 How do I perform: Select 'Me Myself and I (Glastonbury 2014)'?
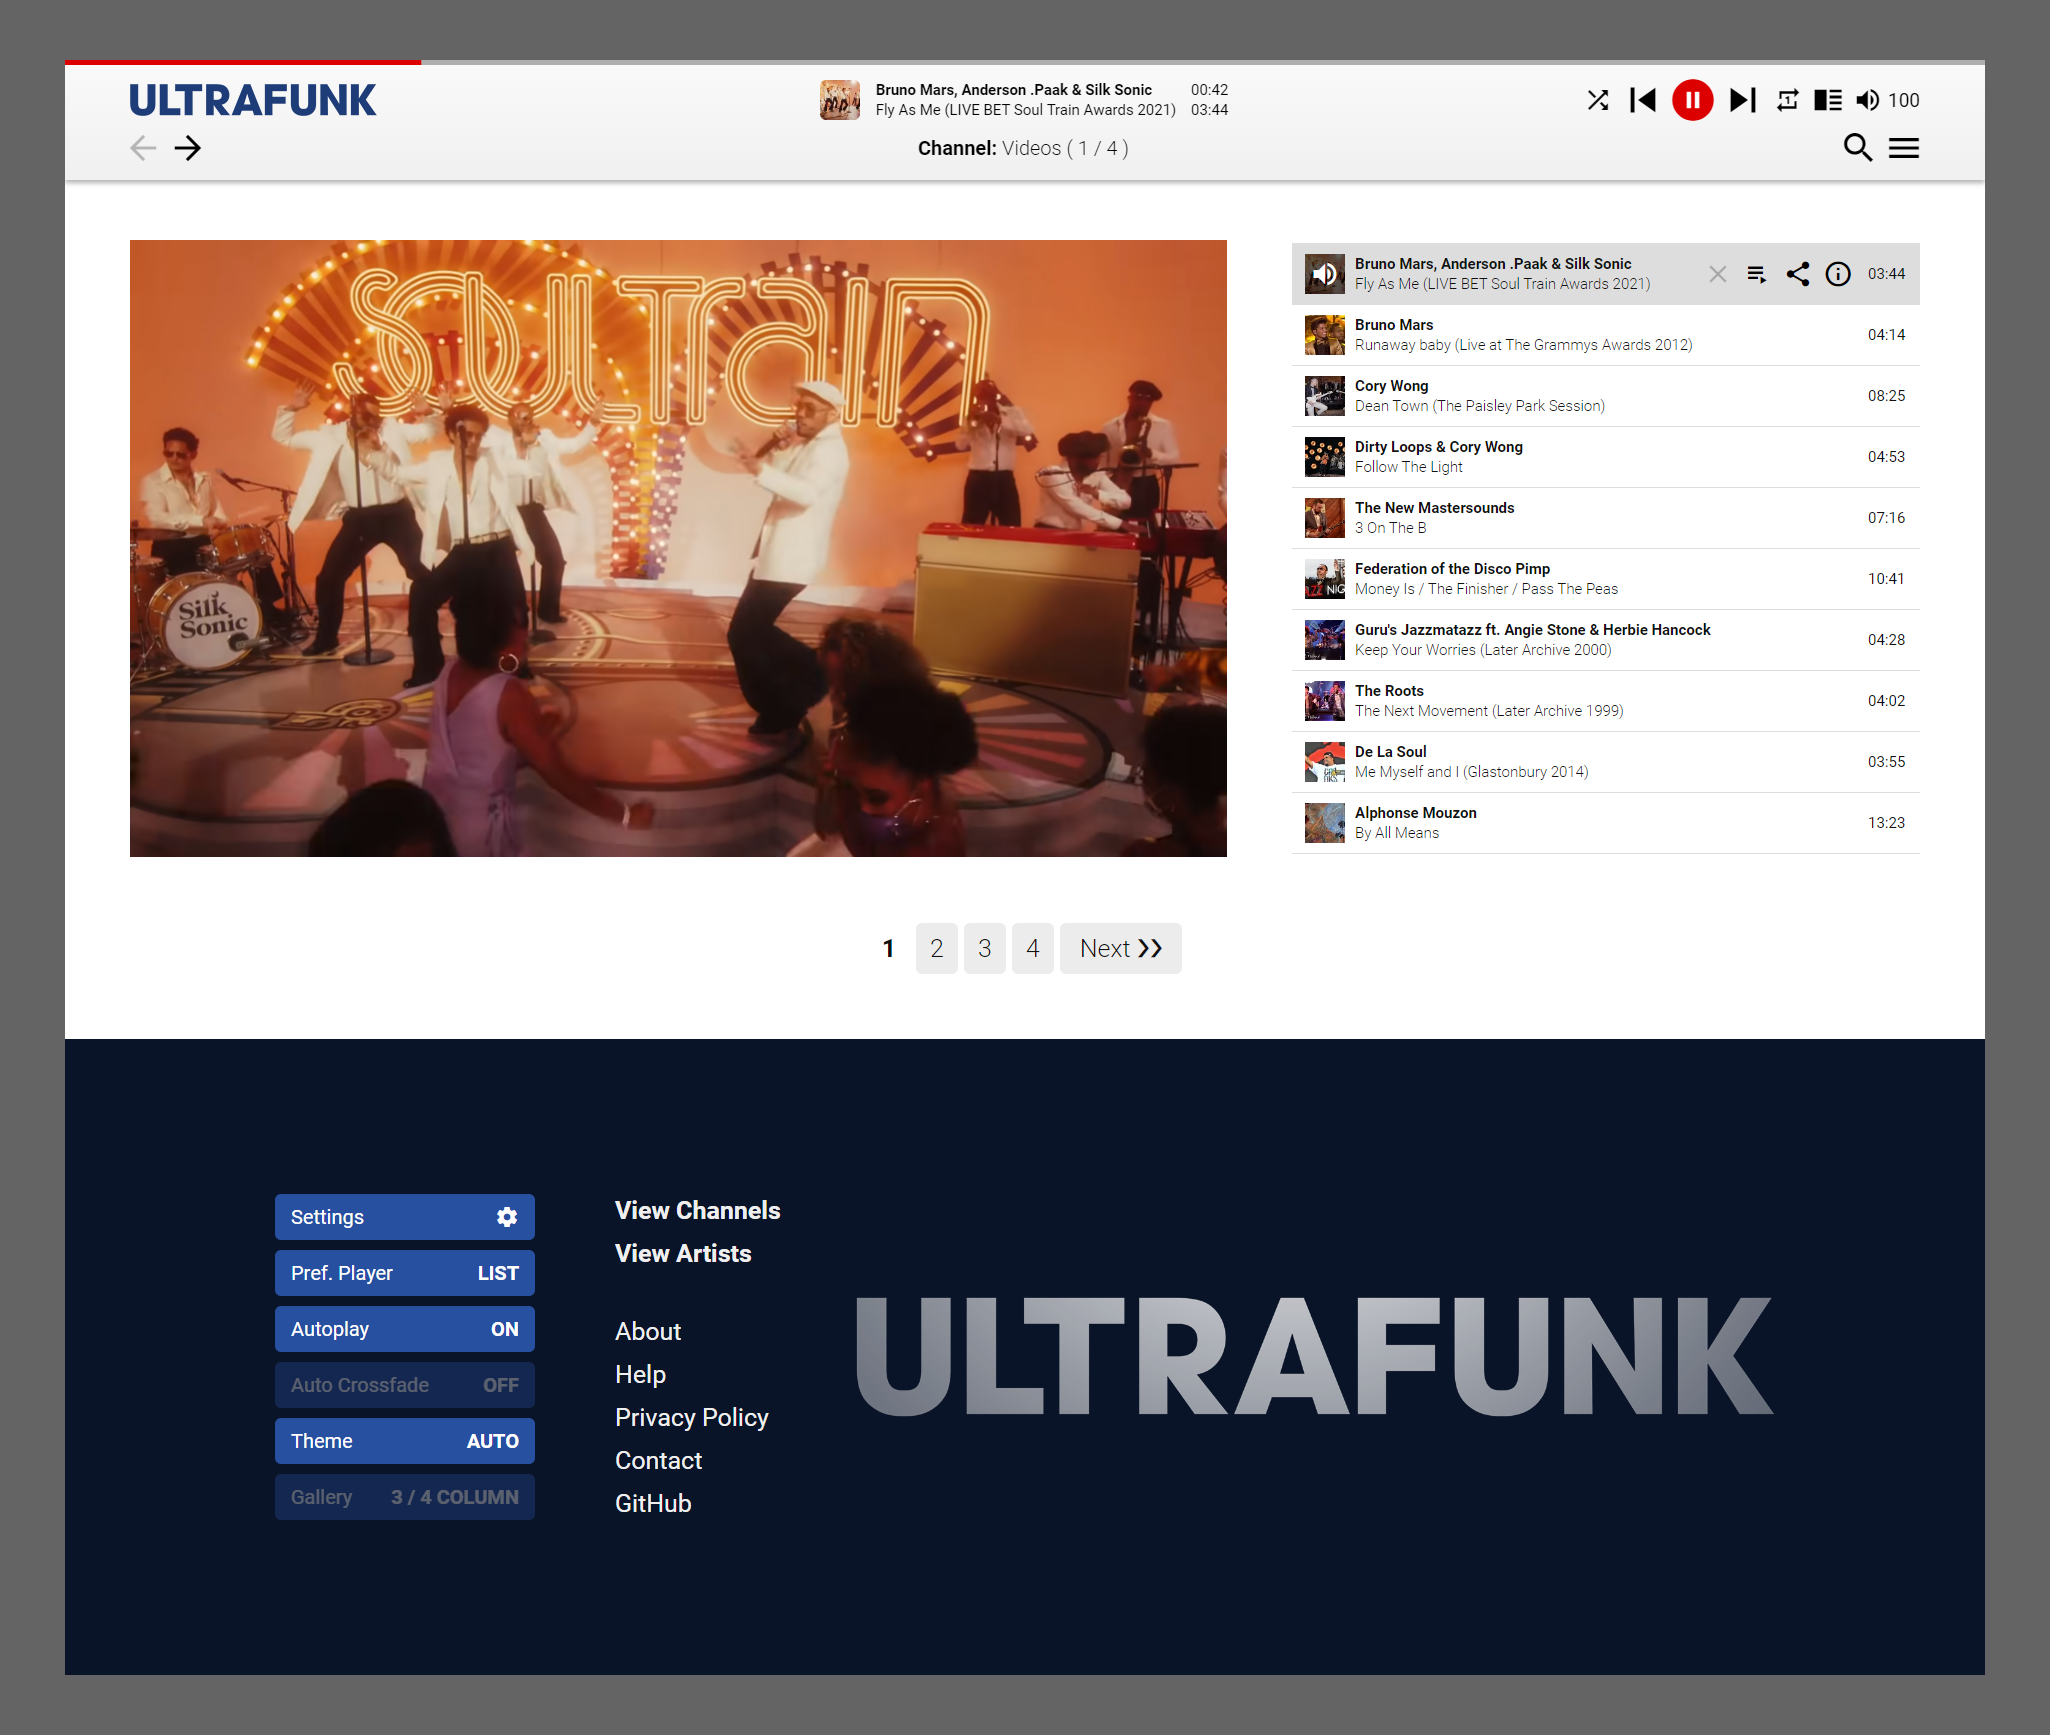[x=1471, y=772]
